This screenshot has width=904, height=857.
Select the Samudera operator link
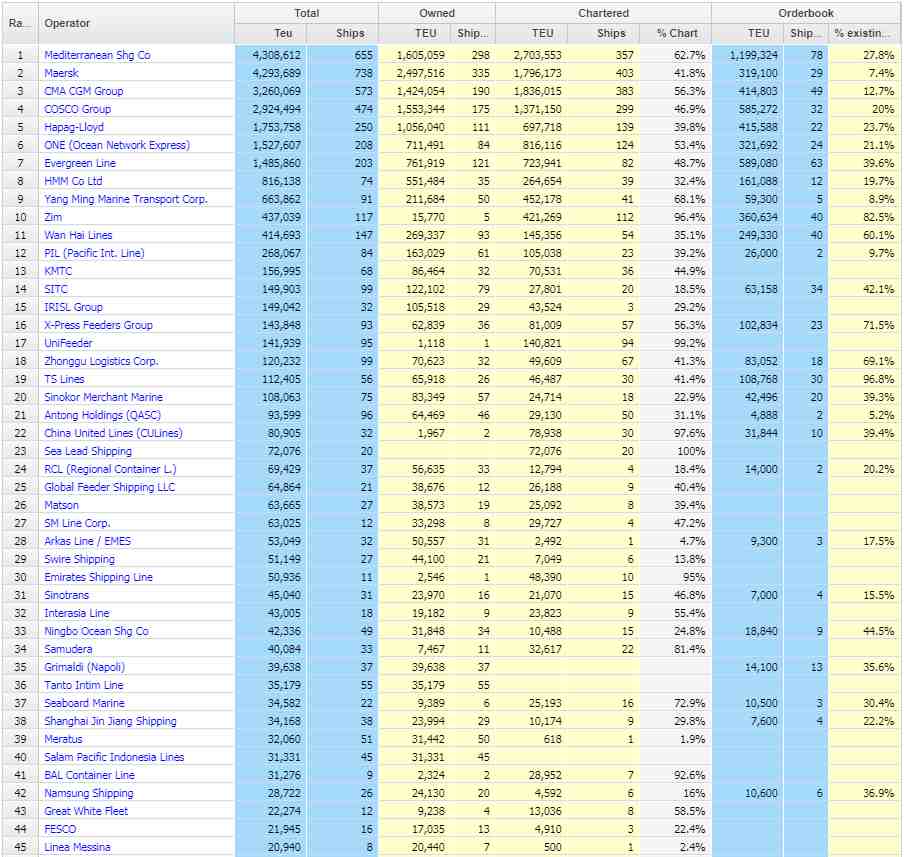point(68,648)
